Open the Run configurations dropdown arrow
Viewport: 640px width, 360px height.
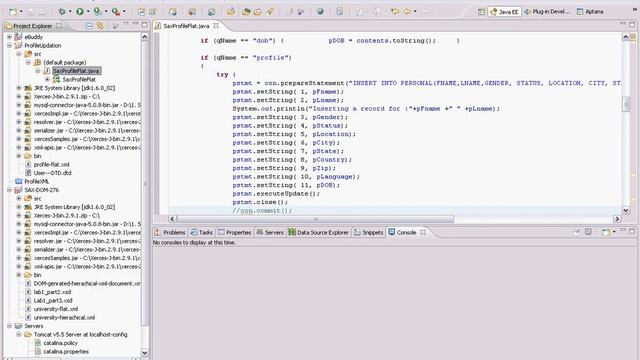tap(88, 12)
